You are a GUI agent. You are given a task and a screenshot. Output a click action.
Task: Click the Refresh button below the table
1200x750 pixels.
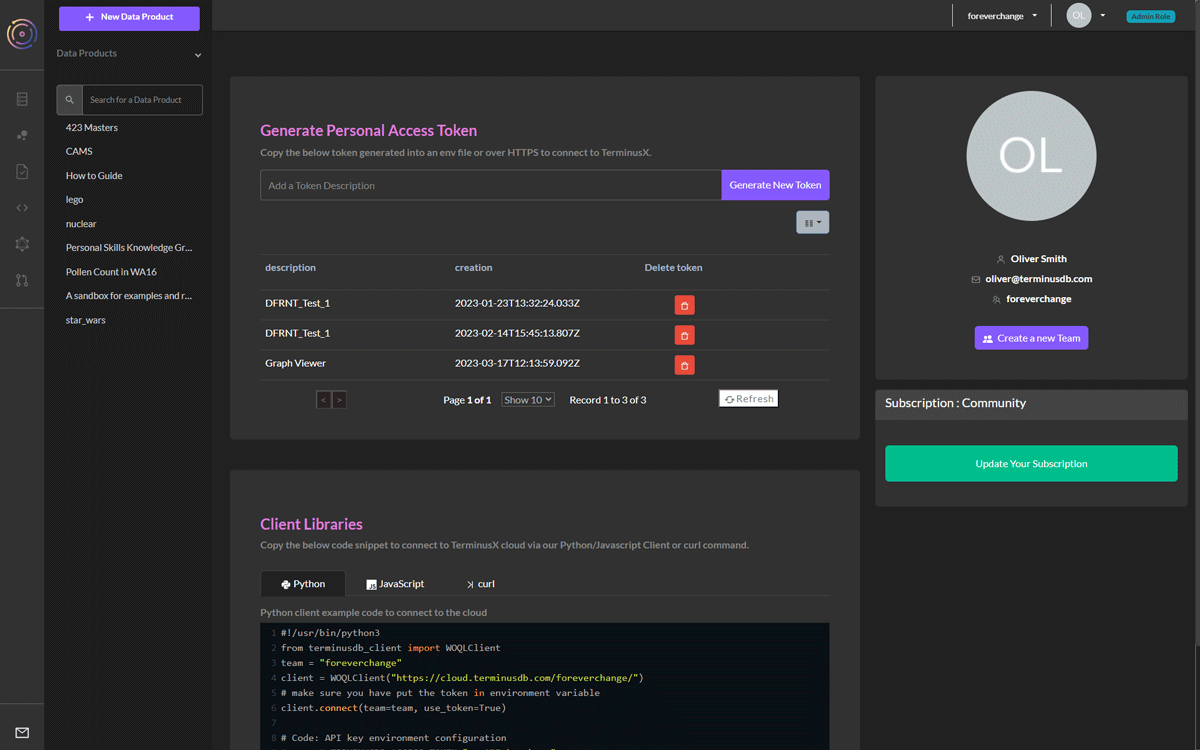coord(748,398)
